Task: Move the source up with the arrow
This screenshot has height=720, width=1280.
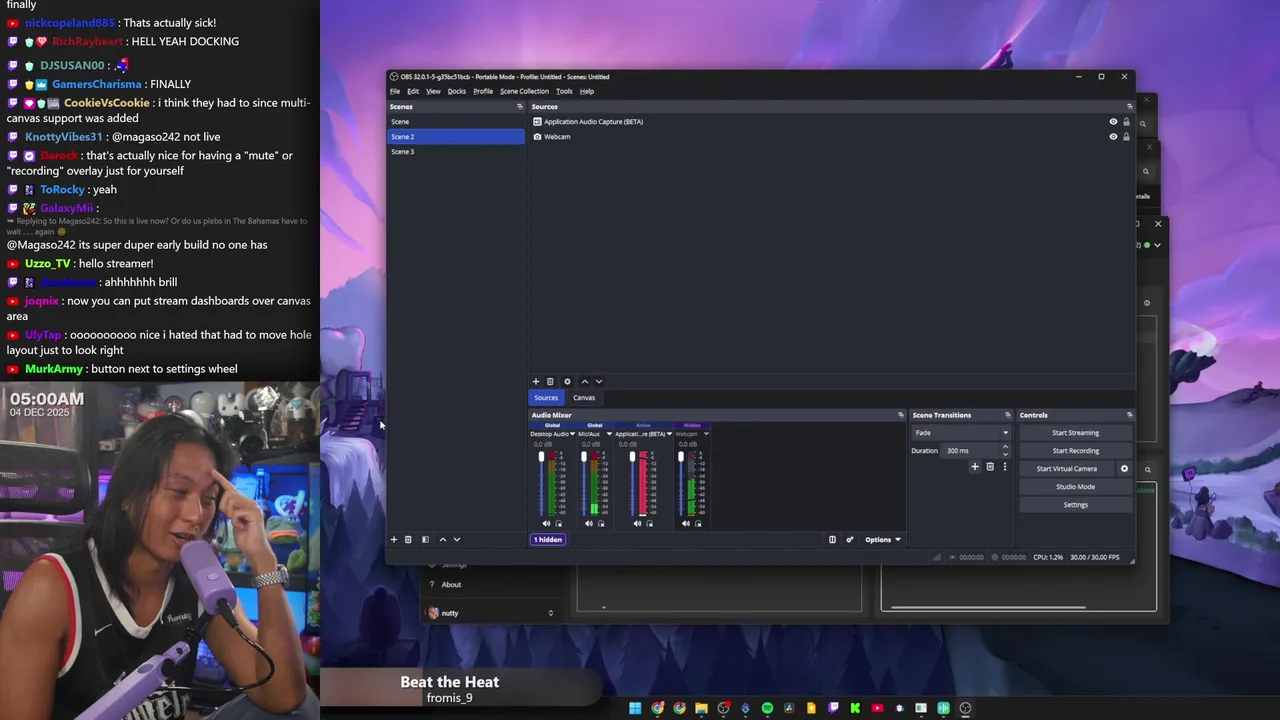Action: coord(585,381)
